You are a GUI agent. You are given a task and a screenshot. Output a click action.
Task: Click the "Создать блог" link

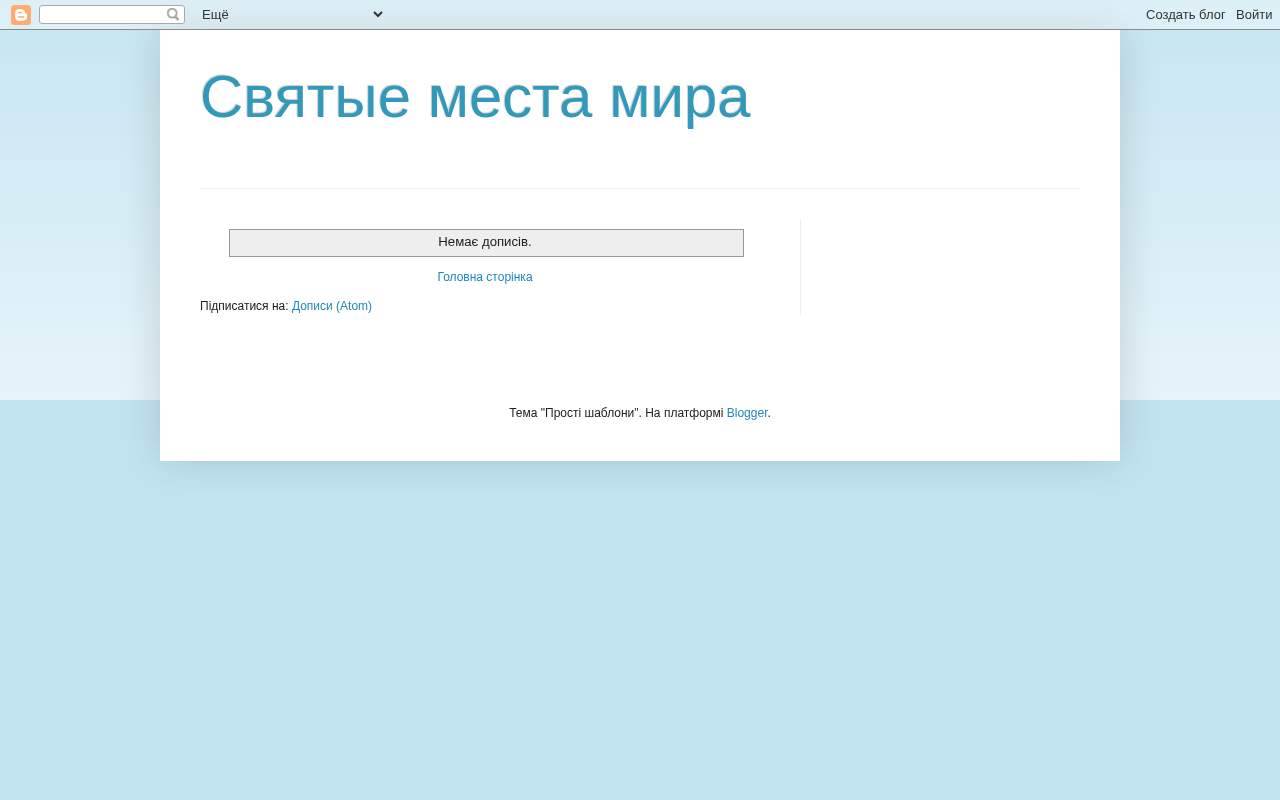click(x=1185, y=15)
